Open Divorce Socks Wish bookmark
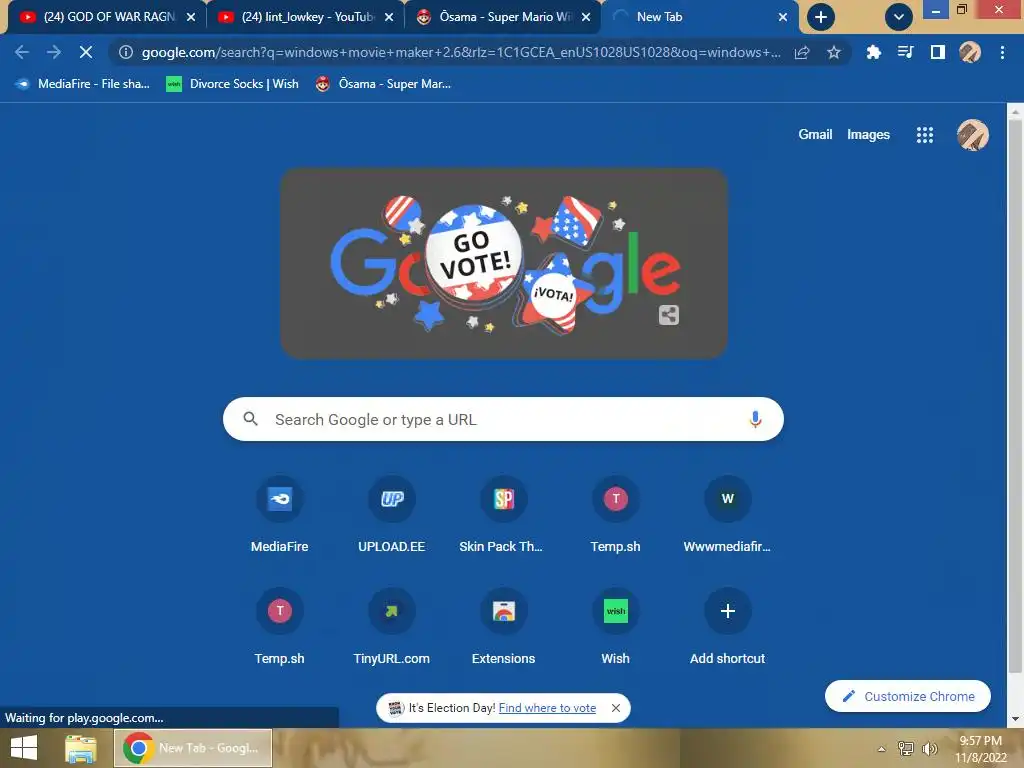The image size is (1024, 768). (232, 84)
